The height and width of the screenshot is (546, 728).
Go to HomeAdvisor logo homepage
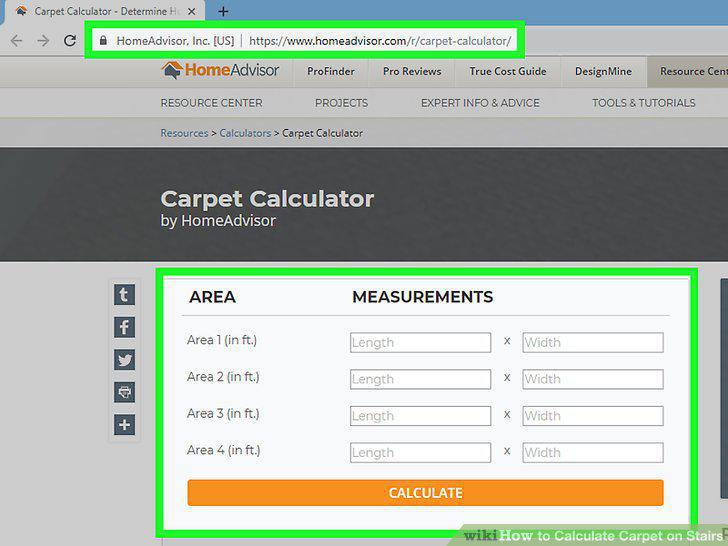(220, 71)
